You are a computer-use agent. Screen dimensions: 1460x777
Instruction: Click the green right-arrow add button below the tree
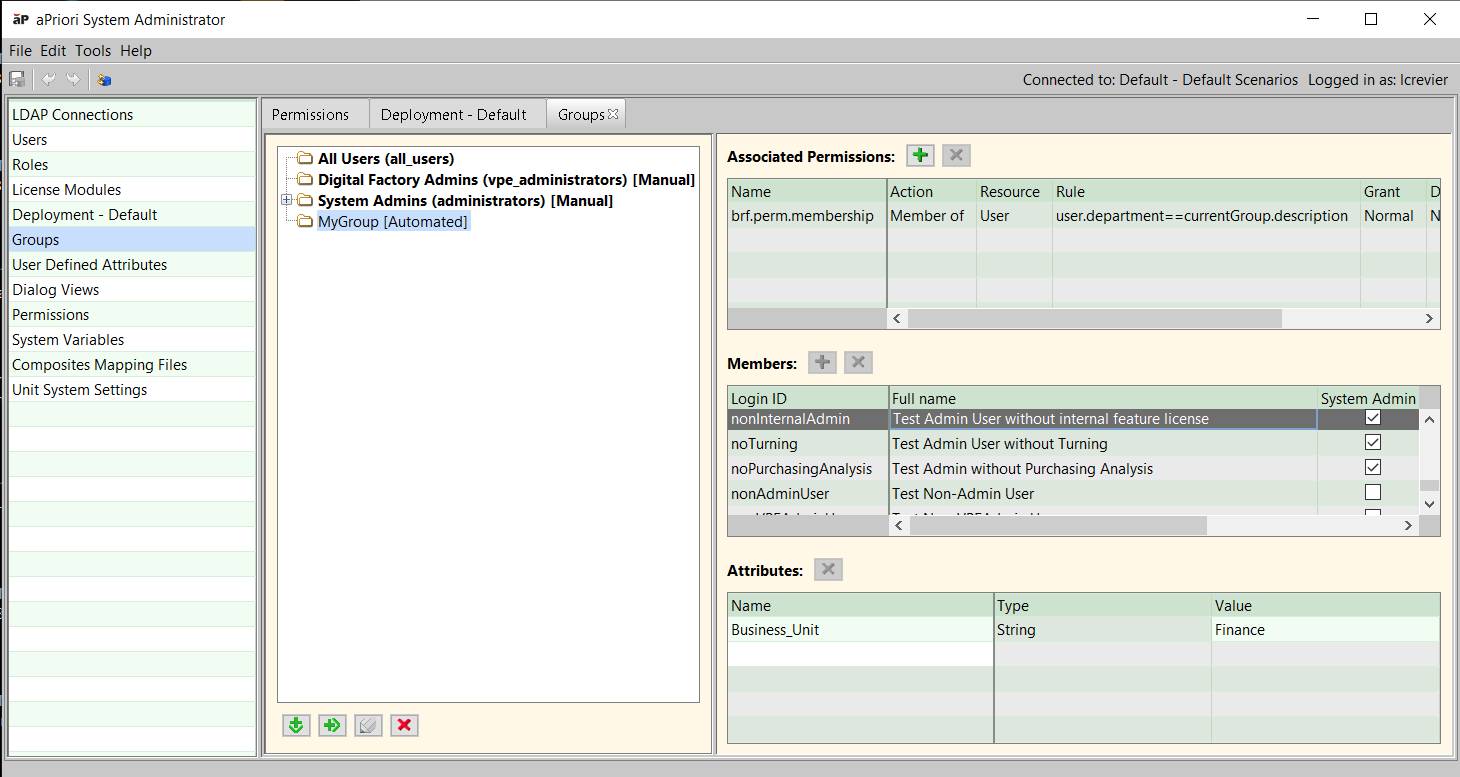332,725
